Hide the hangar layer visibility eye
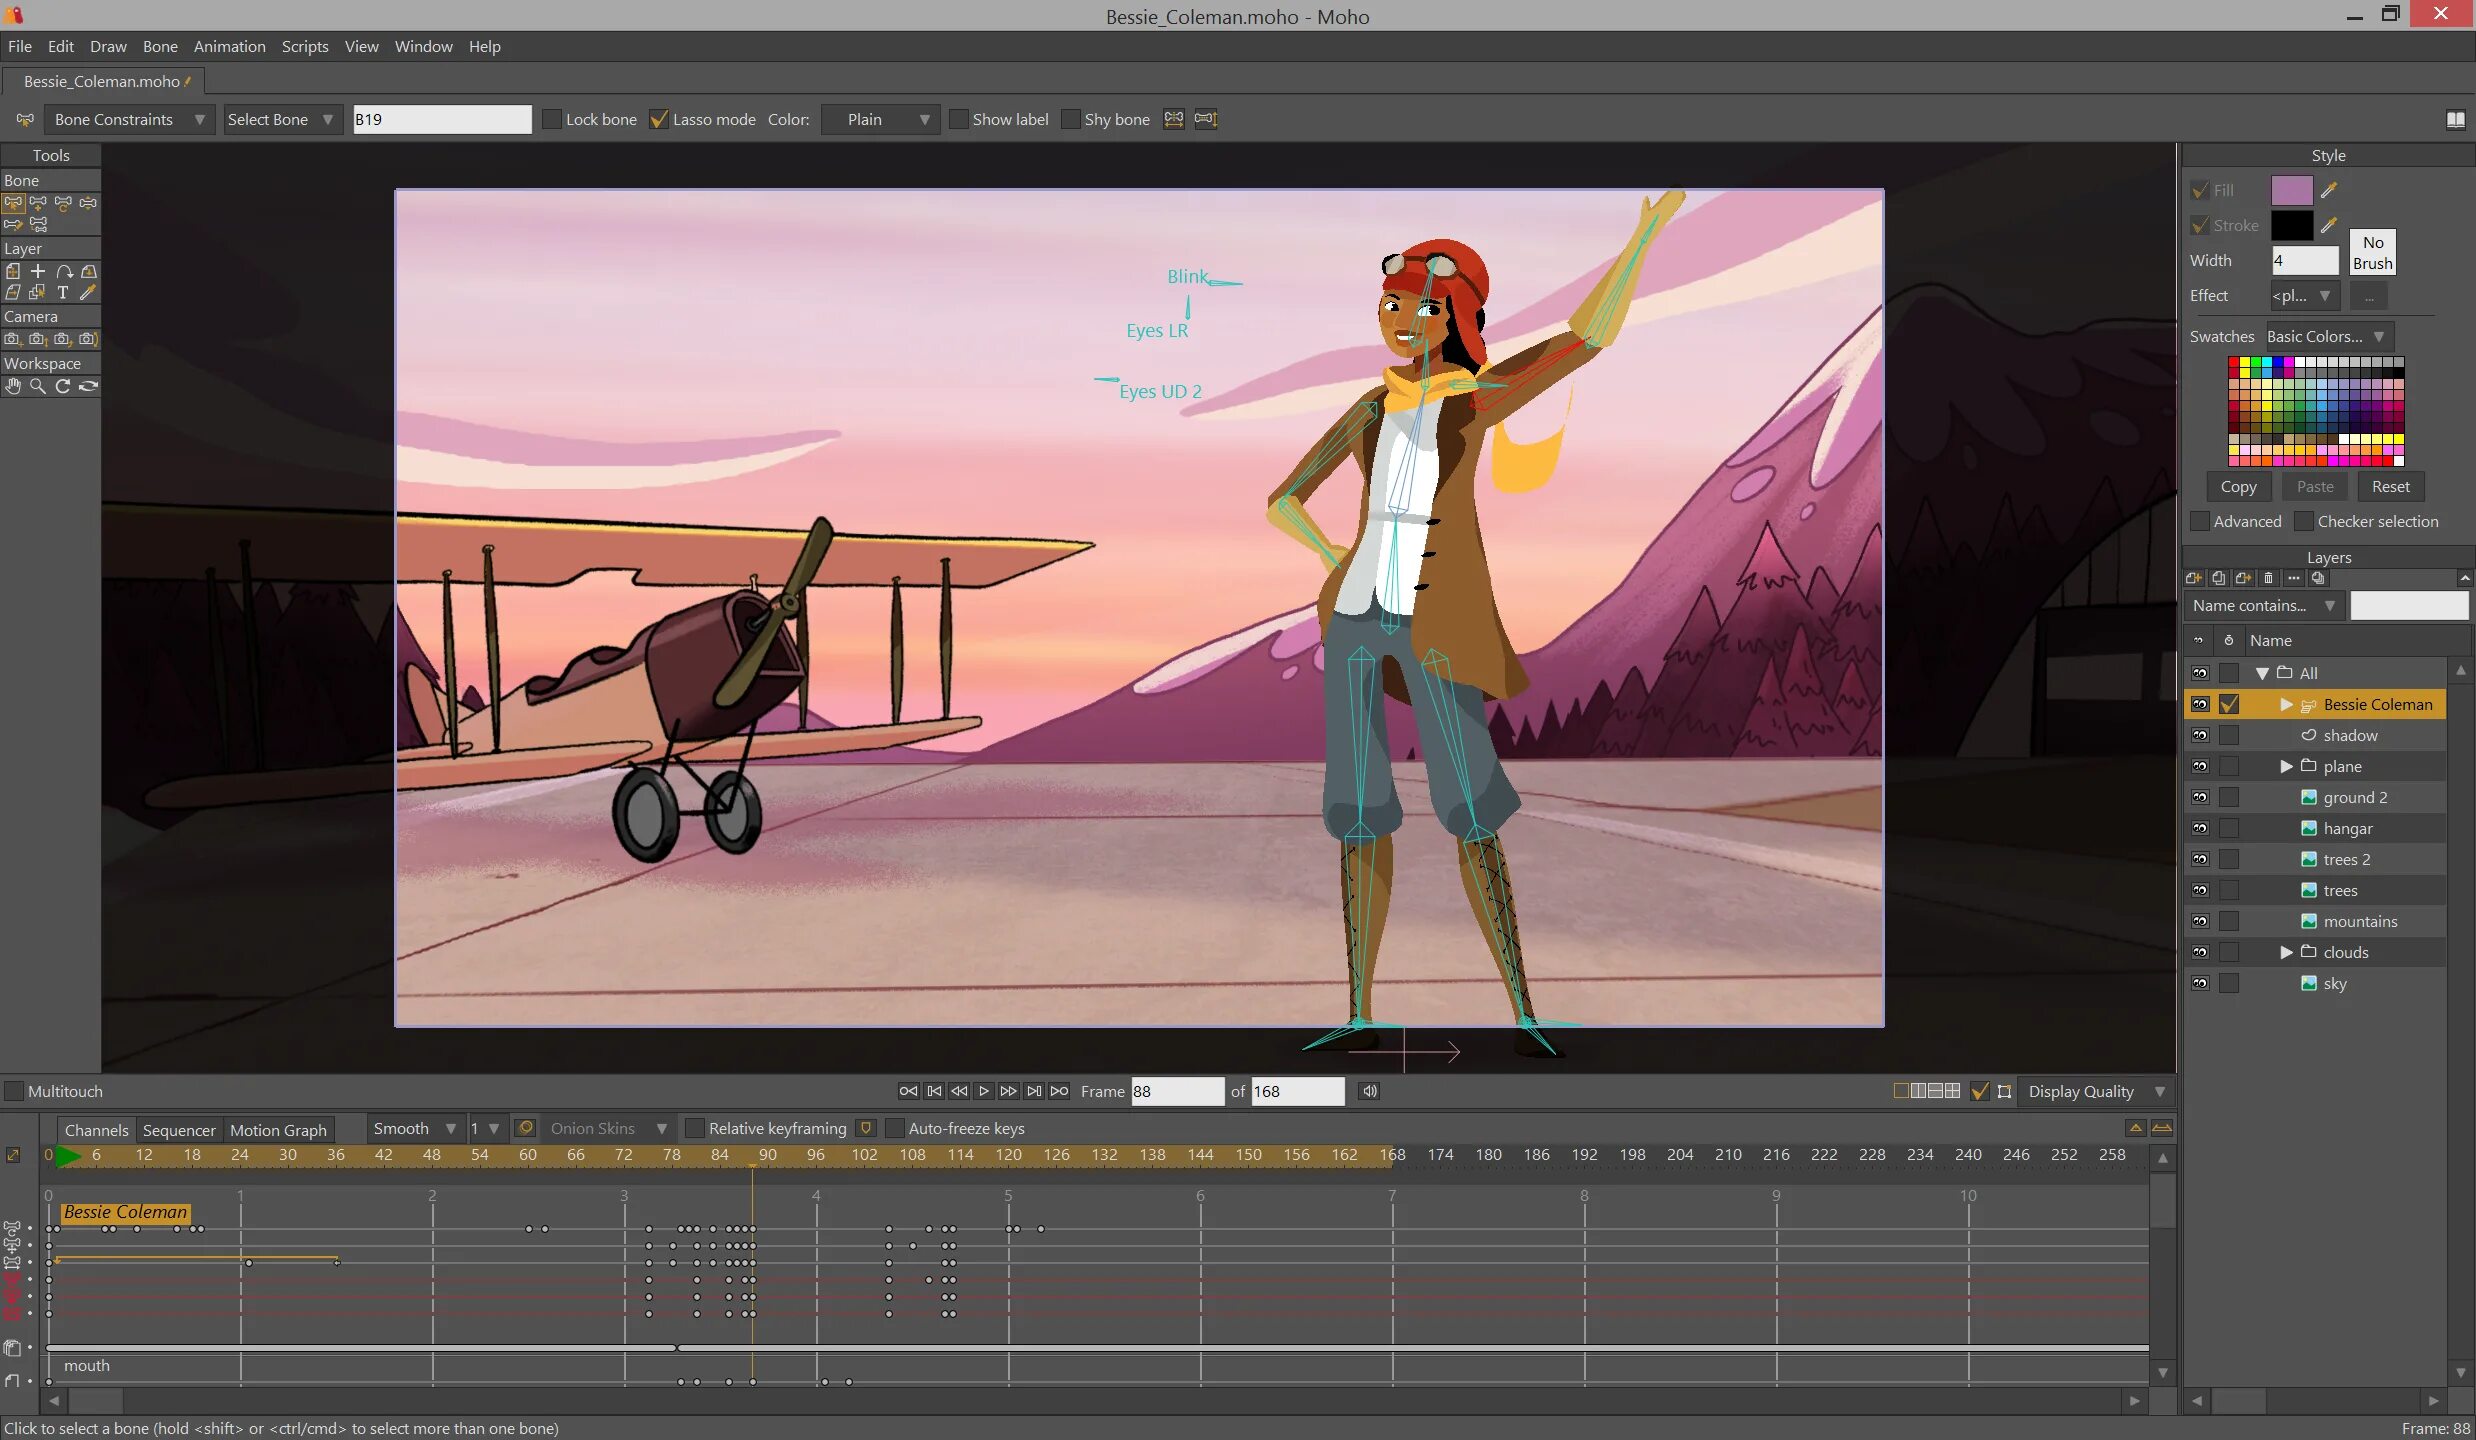 [x=2199, y=828]
